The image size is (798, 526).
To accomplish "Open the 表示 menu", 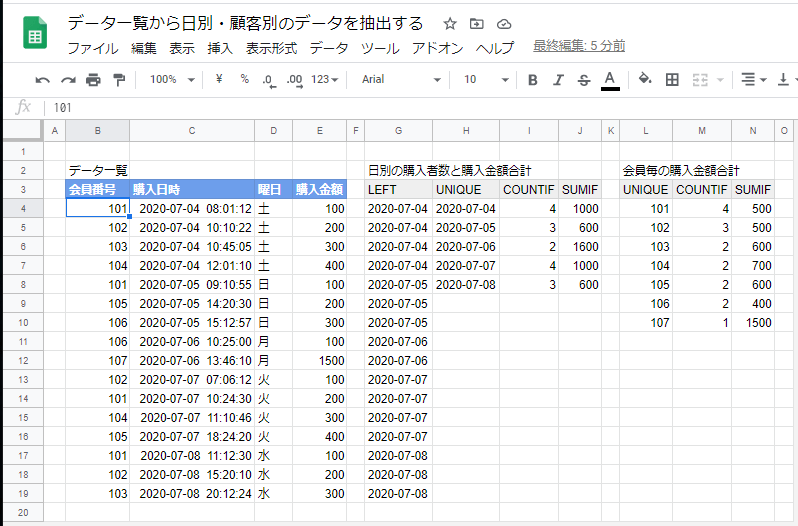I will point(182,48).
